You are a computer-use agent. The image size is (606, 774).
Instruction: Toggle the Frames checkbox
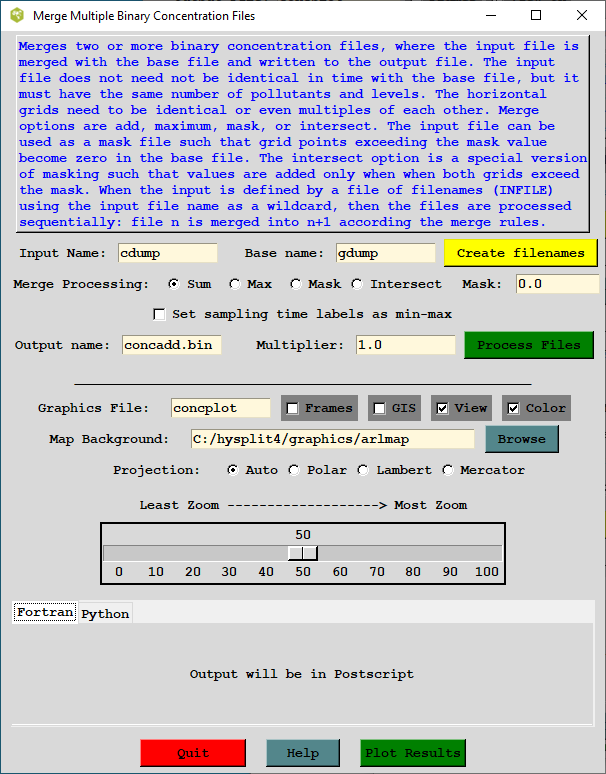[293, 408]
